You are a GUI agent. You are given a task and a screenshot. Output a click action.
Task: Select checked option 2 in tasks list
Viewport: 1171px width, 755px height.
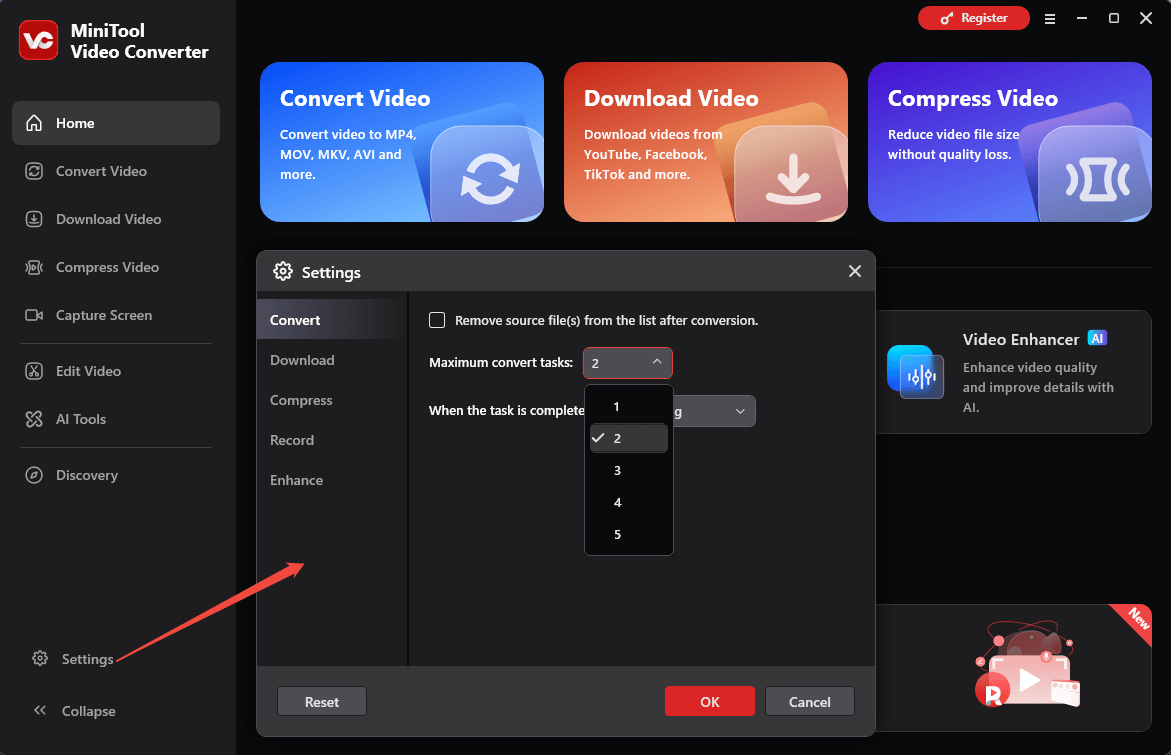click(x=629, y=438)
